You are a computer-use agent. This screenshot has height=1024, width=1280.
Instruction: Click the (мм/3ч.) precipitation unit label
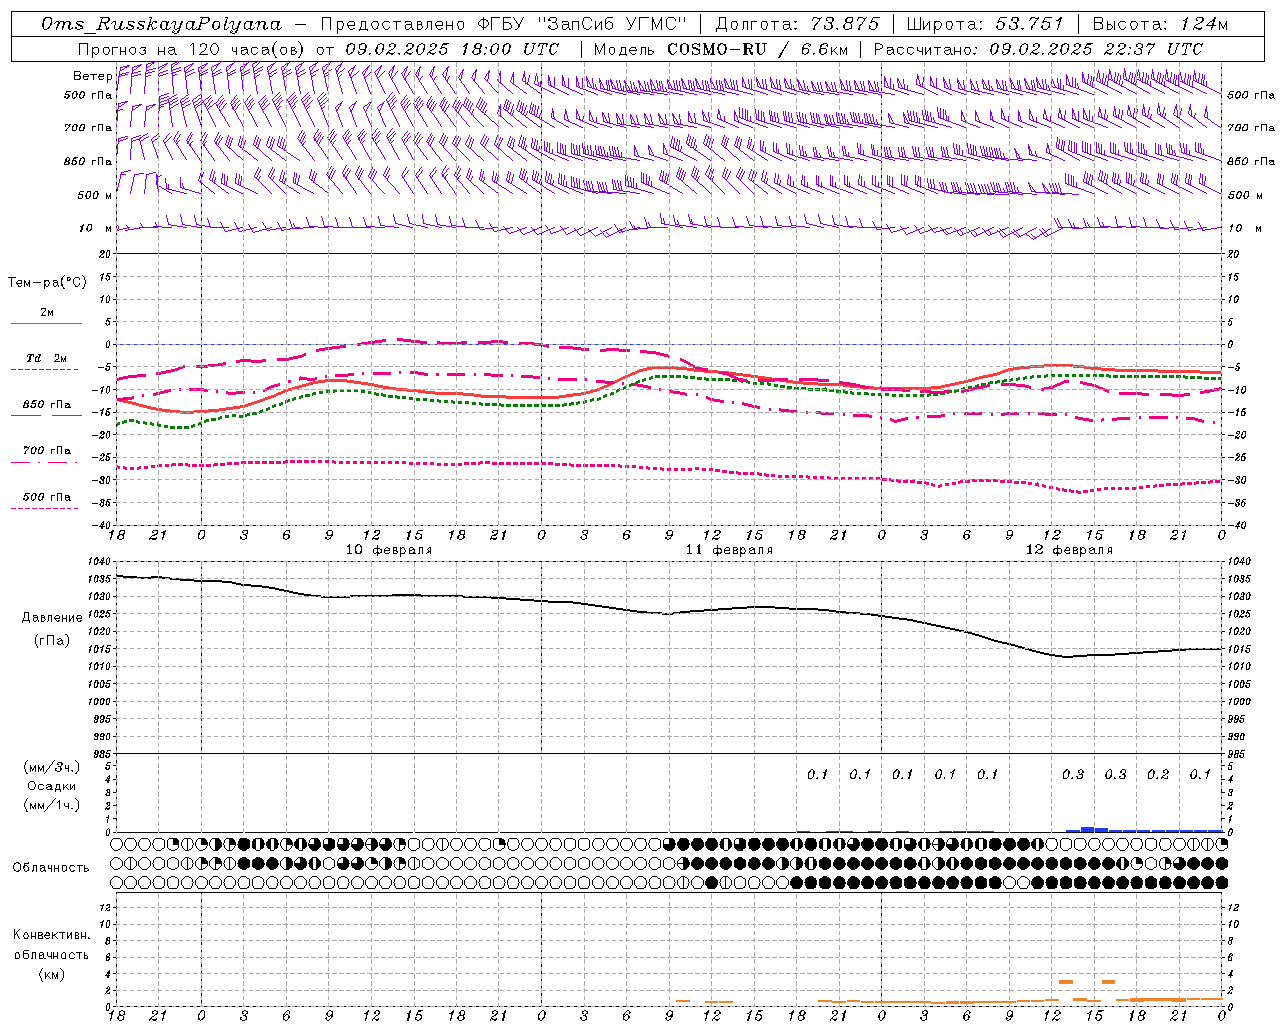click(x=52, y=767)
